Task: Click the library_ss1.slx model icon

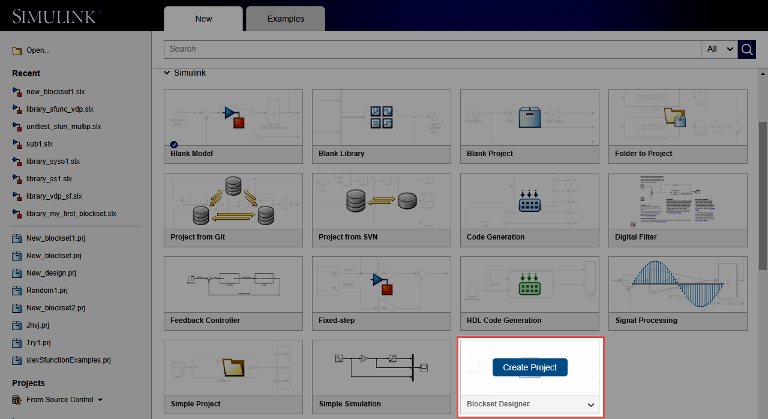Action: 17,178
